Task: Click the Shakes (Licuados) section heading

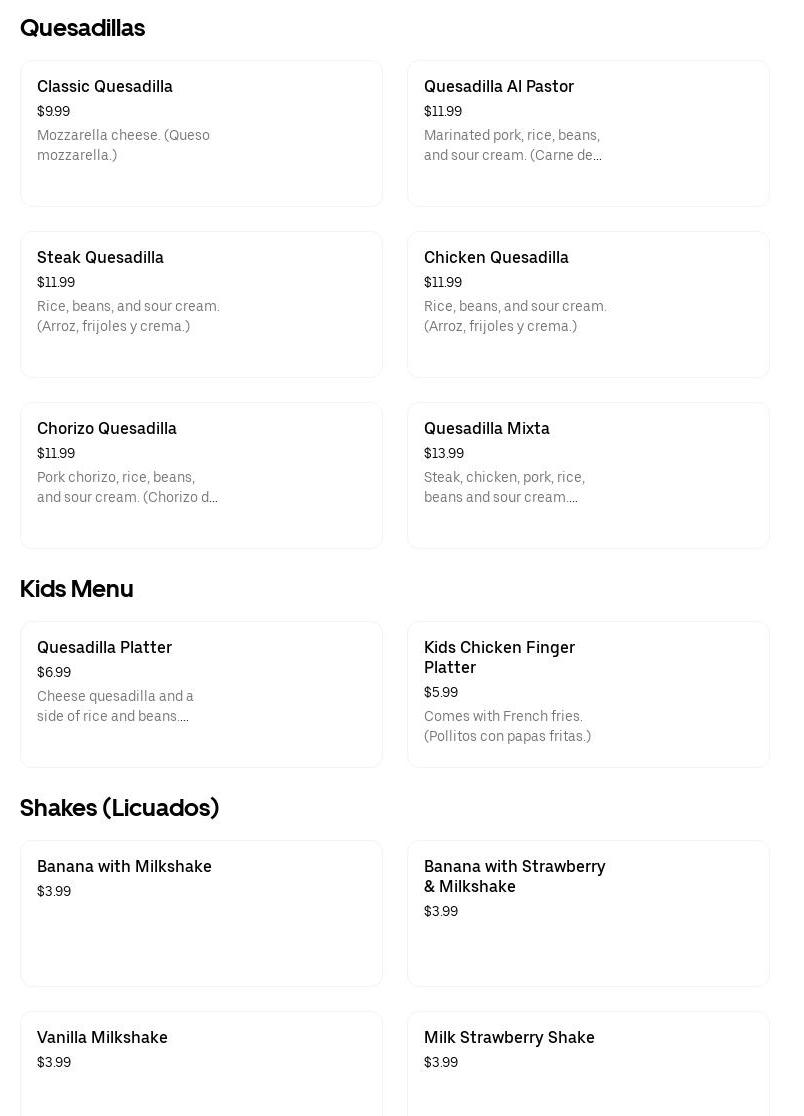Action: pyautogui.click(x=119, y=808)
